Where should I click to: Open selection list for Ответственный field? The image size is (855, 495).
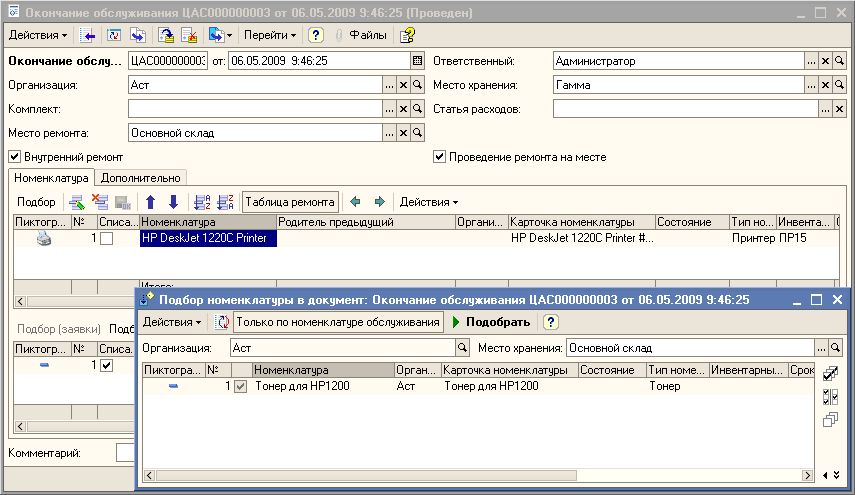coord(811,61)
